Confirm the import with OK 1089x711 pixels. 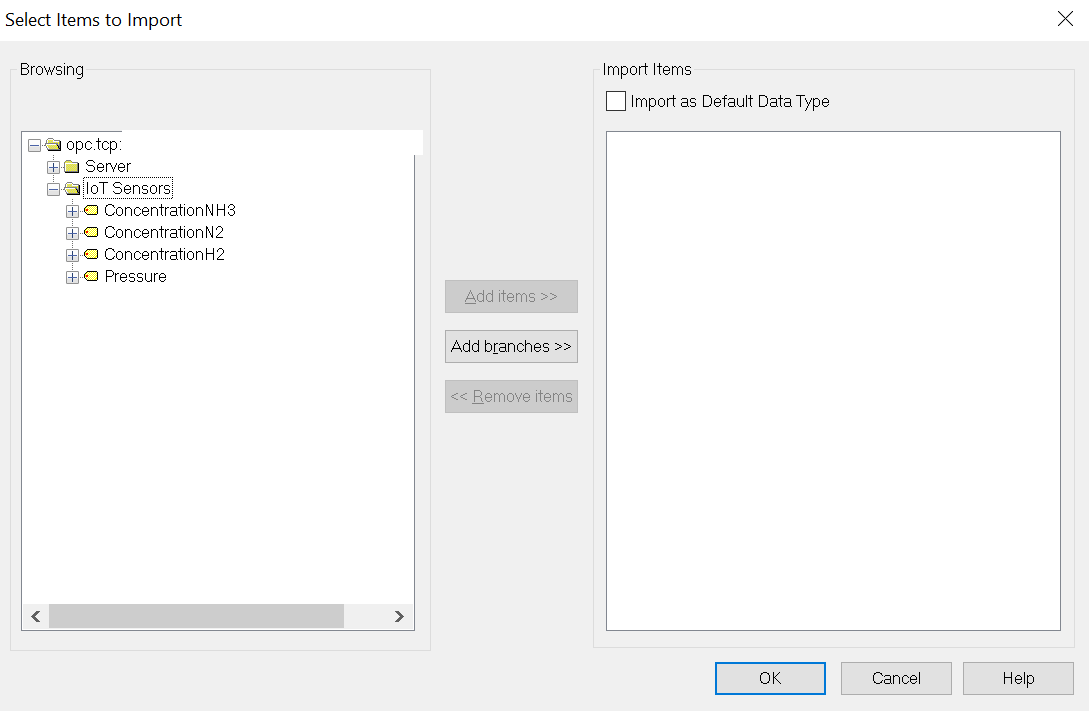point(770,678)
